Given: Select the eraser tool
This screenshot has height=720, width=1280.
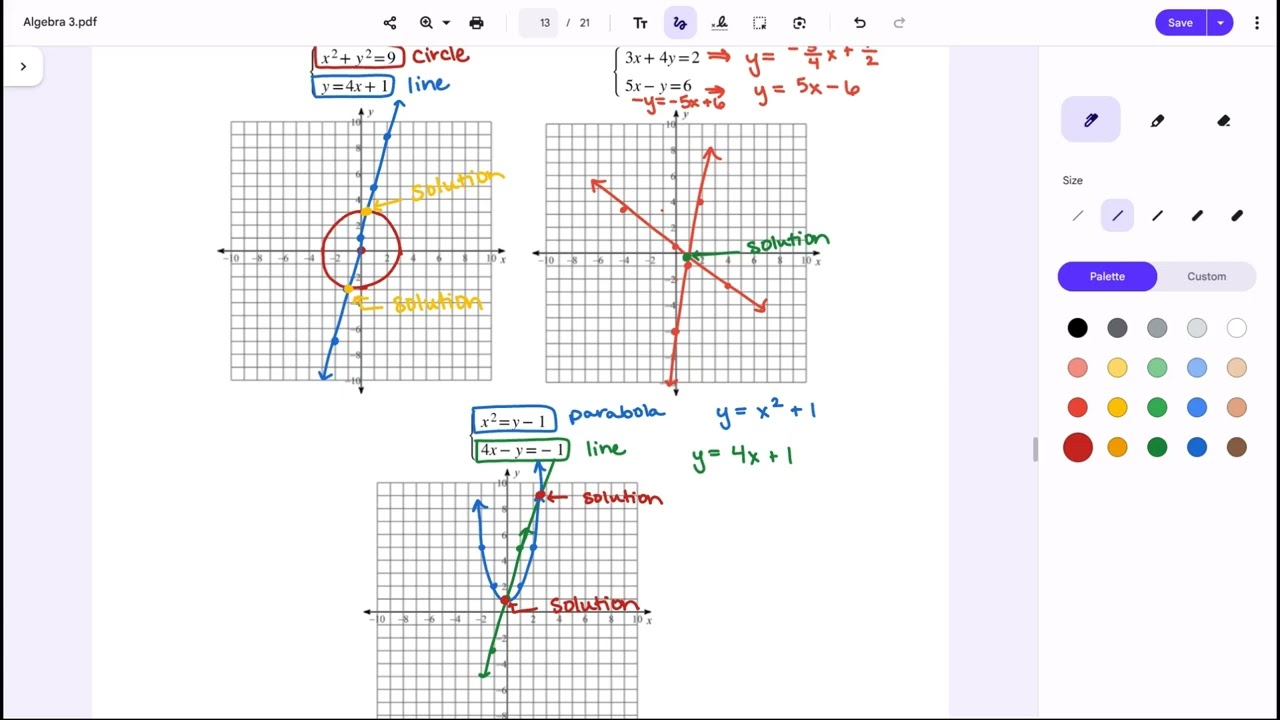Looking at the screenshot, I should point(1223,120).
